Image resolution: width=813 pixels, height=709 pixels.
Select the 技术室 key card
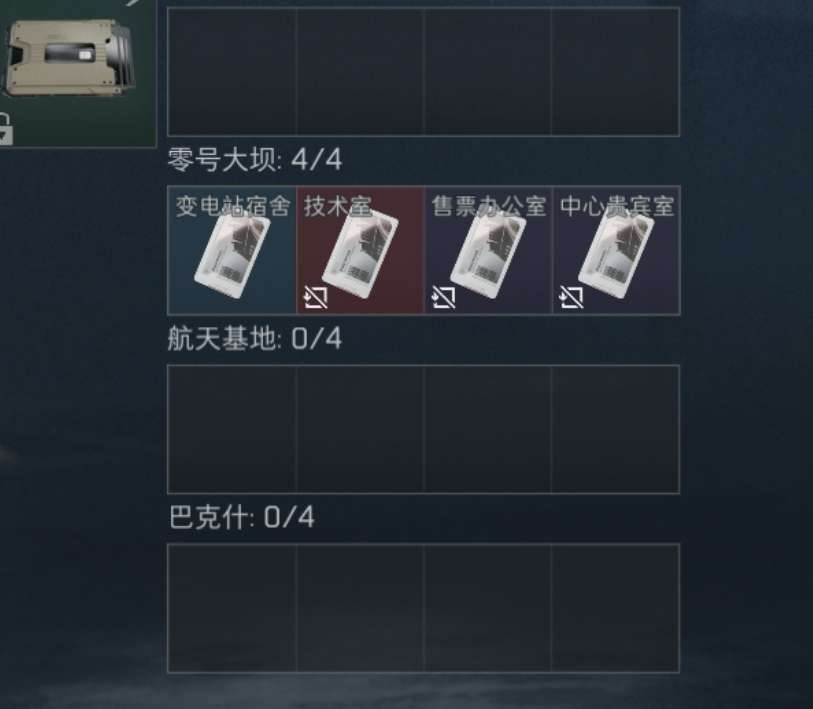point(360,250)
